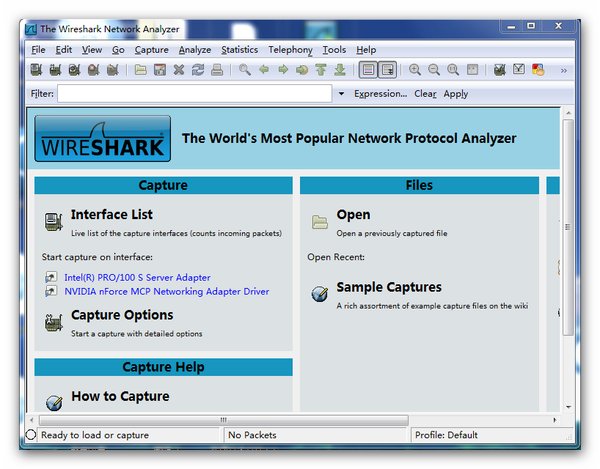This screenshot has width=600, height=469.
Task: Jump to last packet toolbar icon
Action: pos(340,70)
